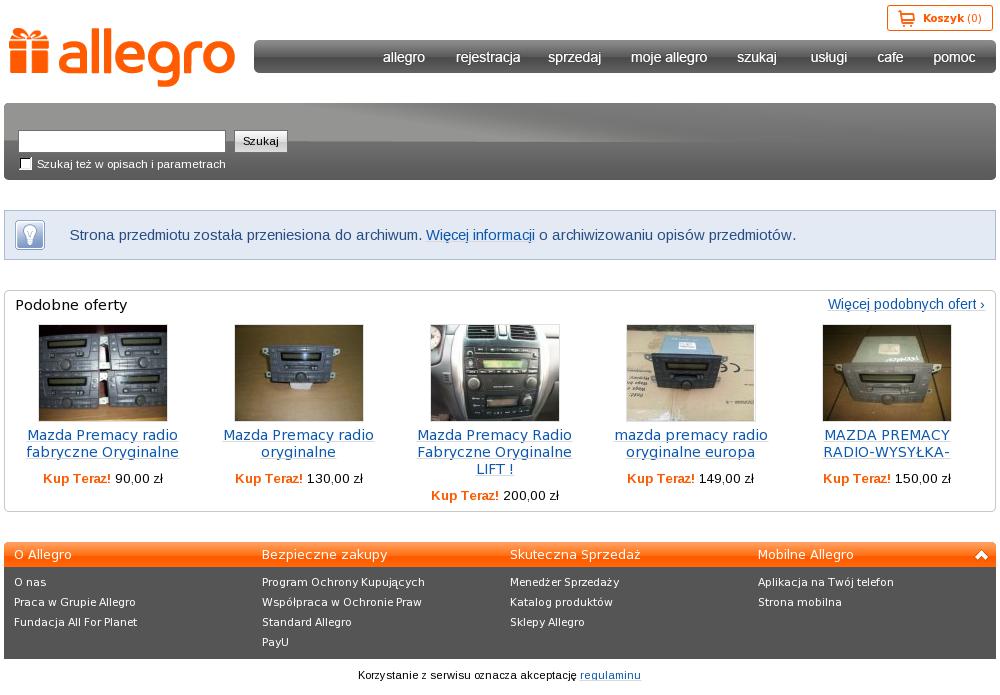Open PayU footer link
Image resolution: width=1000 pixels, height=695 pixels.
pyautogui.click(x=276, y=642)
